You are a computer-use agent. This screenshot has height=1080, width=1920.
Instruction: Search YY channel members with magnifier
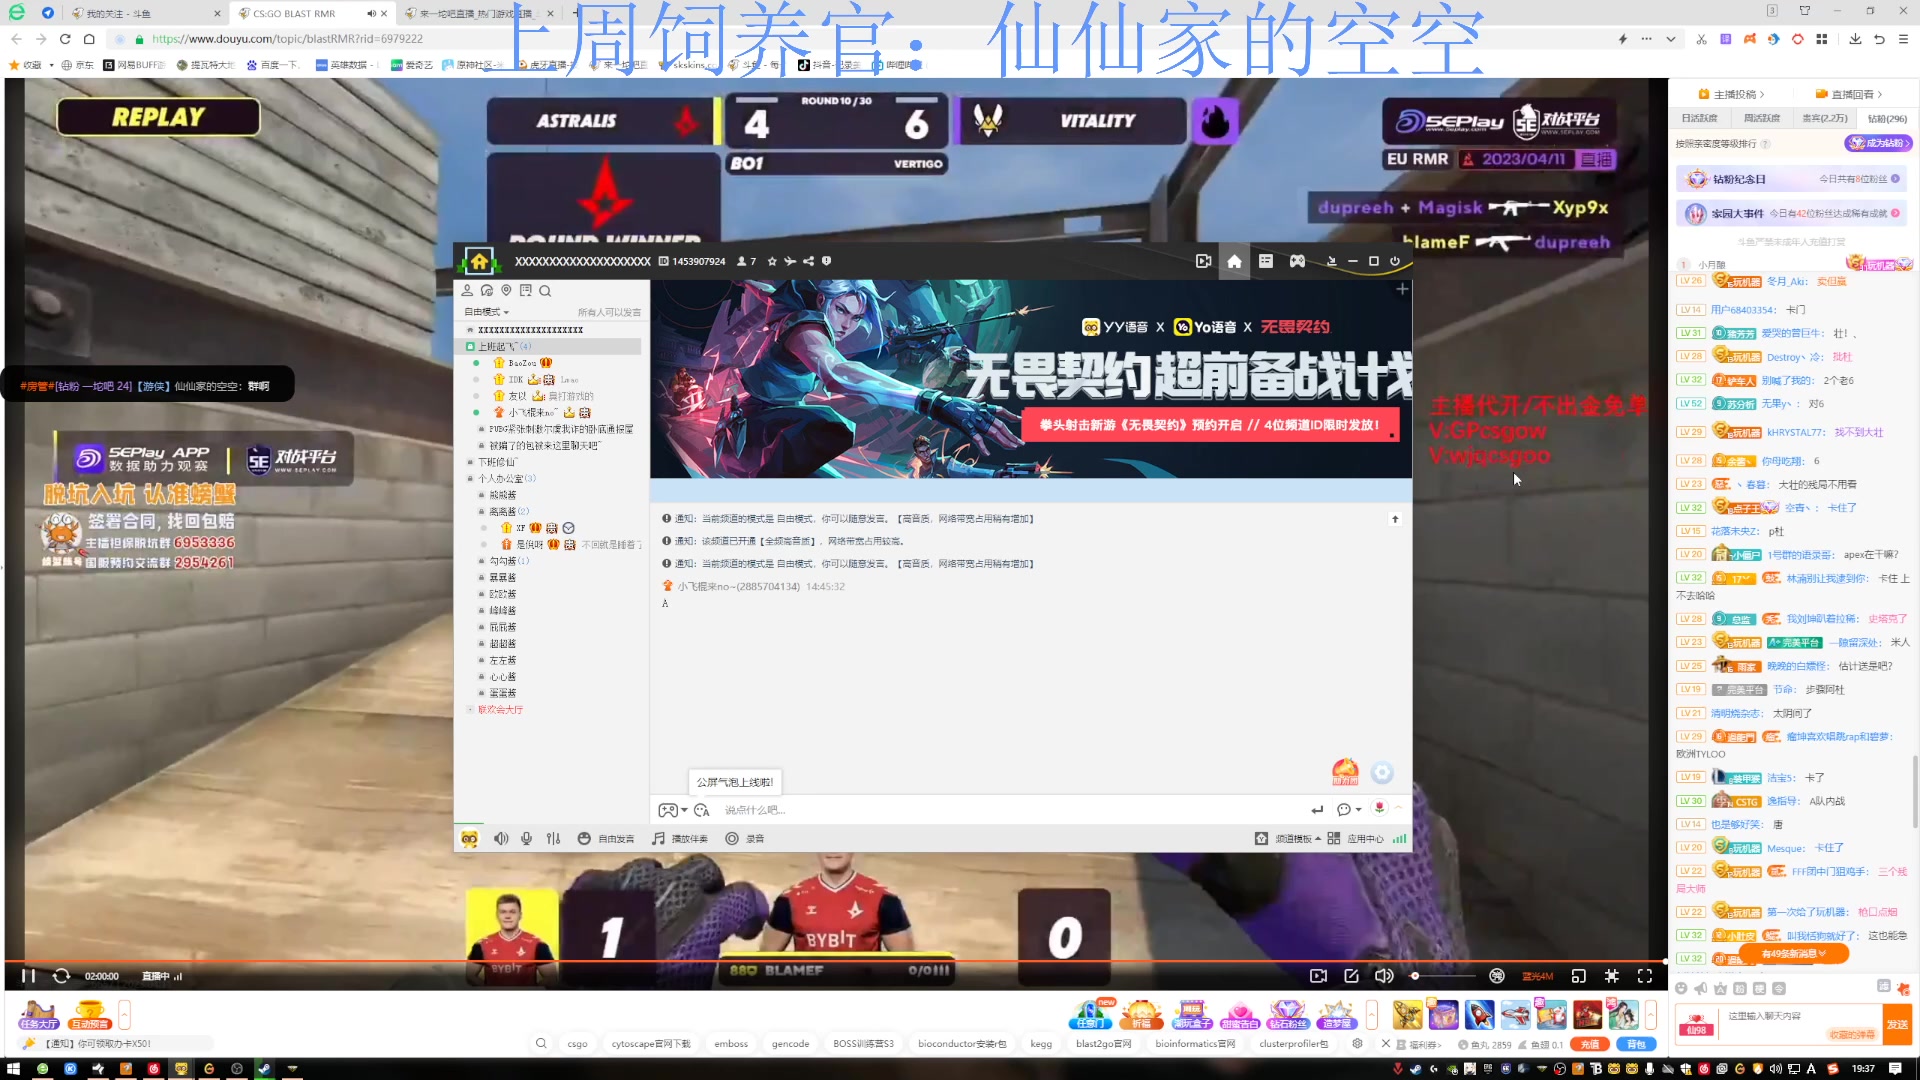[545, 291]
